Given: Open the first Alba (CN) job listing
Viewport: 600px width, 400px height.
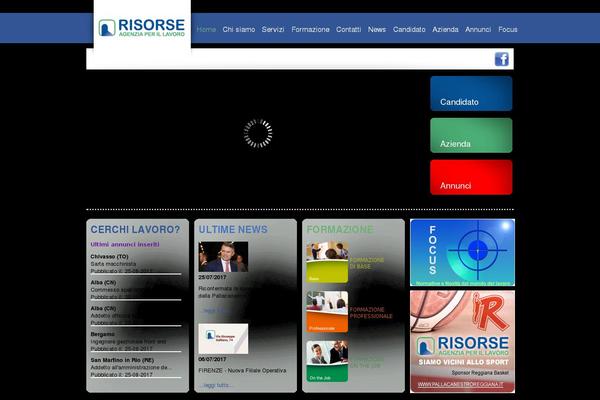Looking at the screenshot, I should (x=103, y=282).
